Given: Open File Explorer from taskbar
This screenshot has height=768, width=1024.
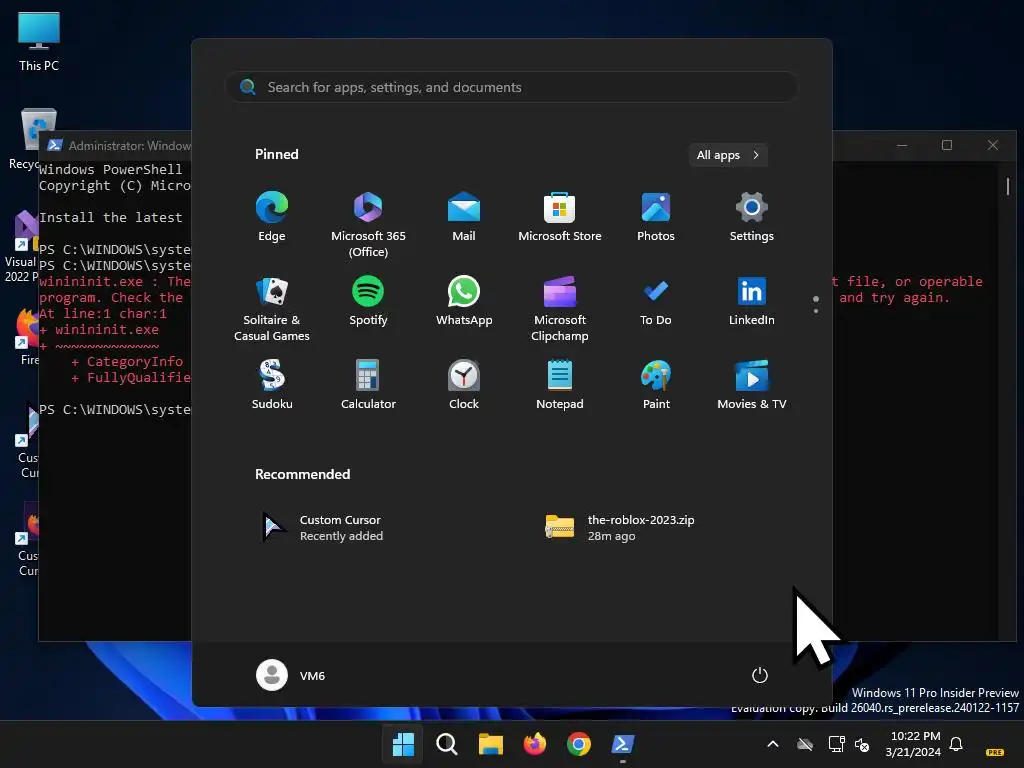Looking at the screenshot, I should pyautogui.click(x=490, y=744).
